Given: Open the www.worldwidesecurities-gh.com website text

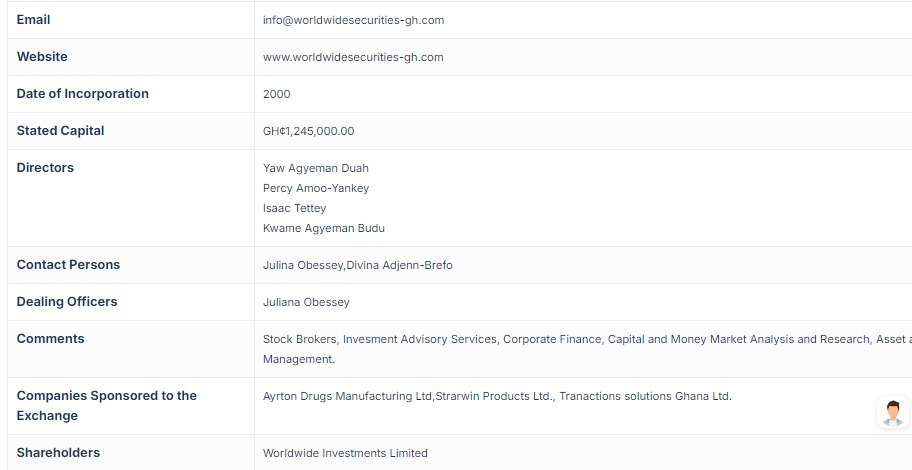Looking at the screenshot, I should [353, 57].
